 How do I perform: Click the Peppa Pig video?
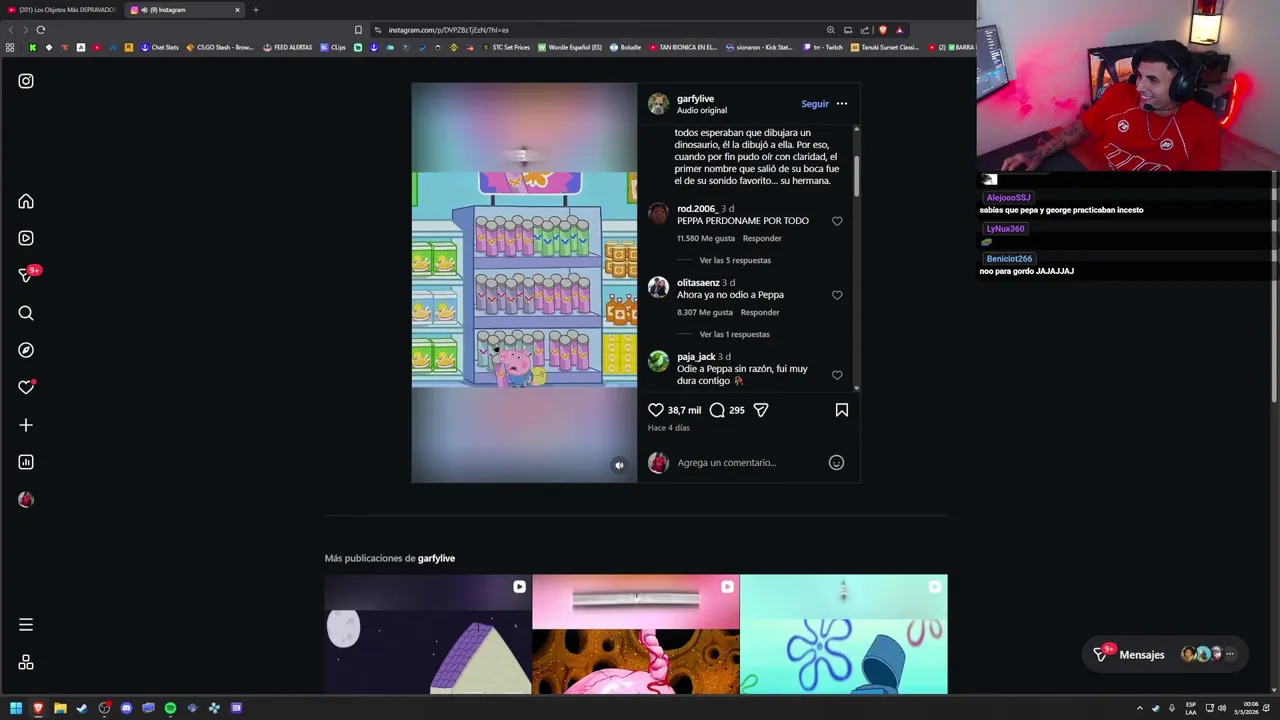[x=524, y=283]
